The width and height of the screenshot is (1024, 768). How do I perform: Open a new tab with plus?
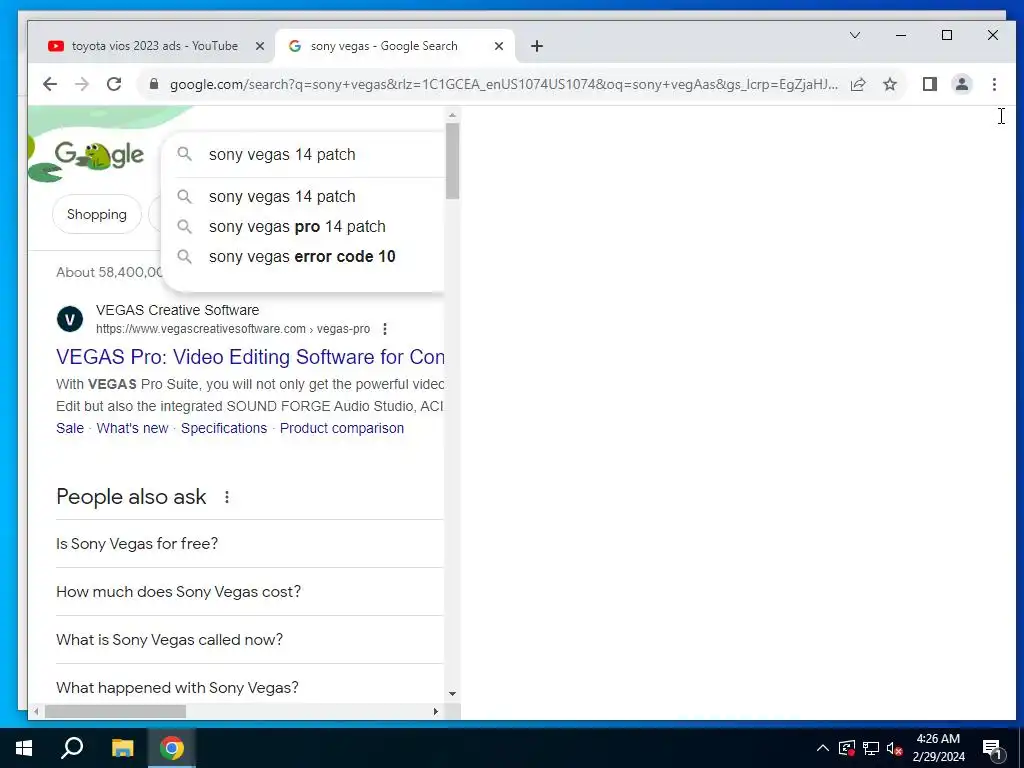coord(537,46)
